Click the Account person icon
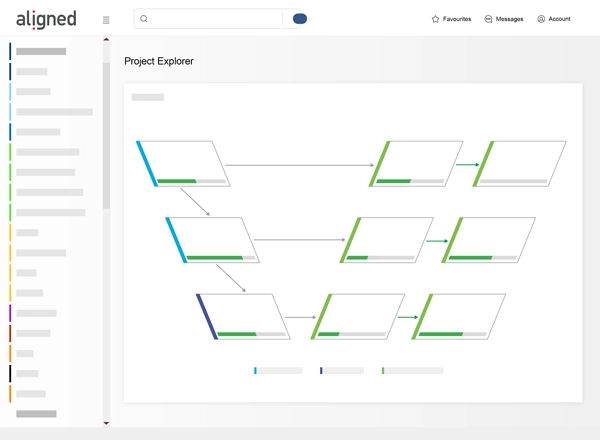Screen dimensions: 600x440 (541, 19)
